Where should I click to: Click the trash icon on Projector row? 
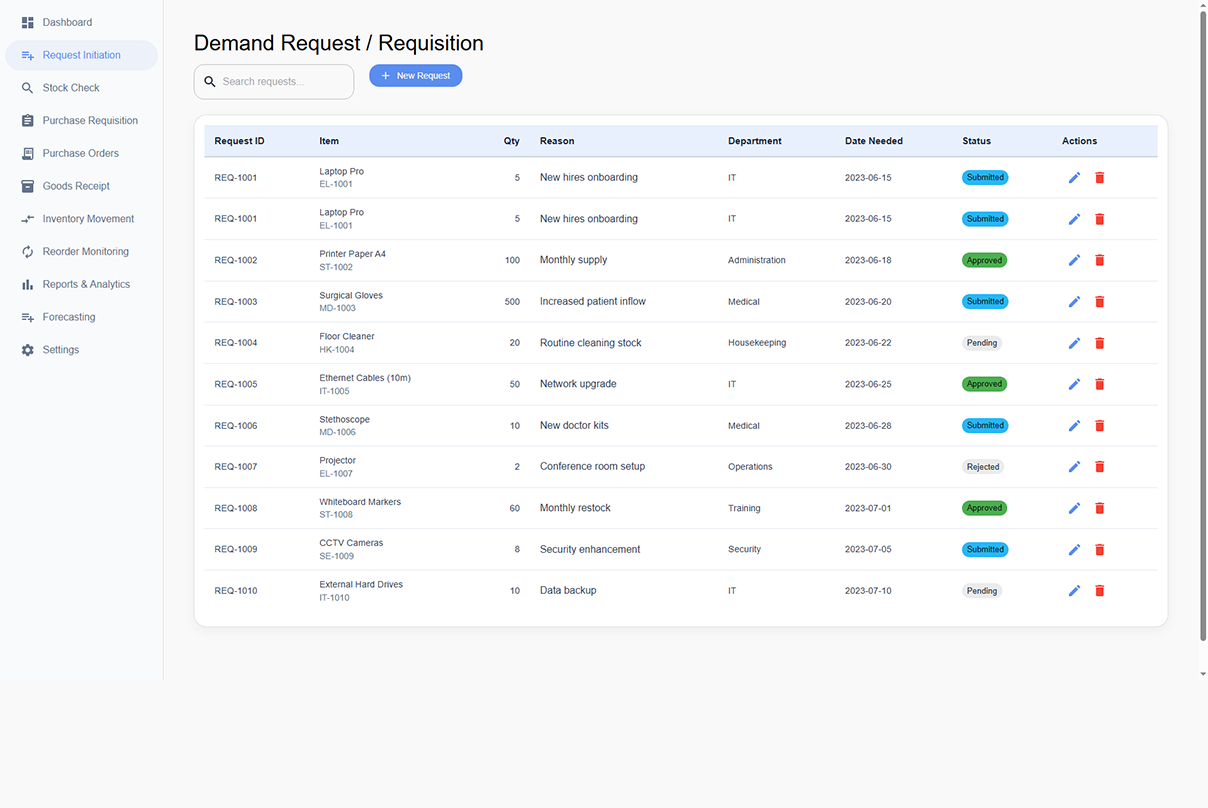click(x=1100, y=467)
